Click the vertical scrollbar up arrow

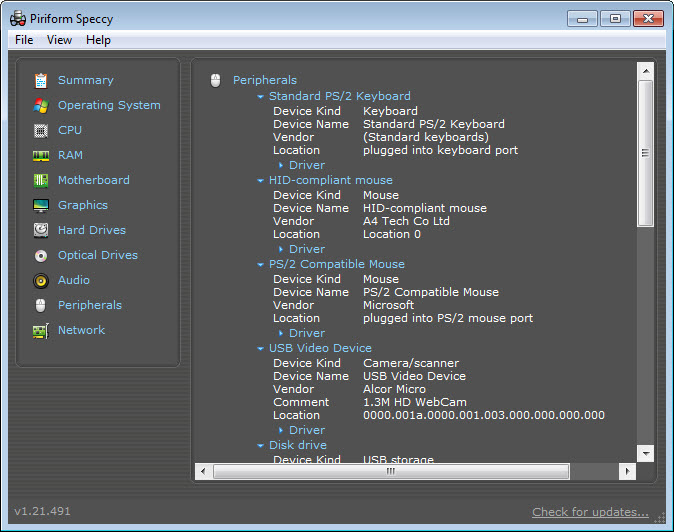coord(646,71)
